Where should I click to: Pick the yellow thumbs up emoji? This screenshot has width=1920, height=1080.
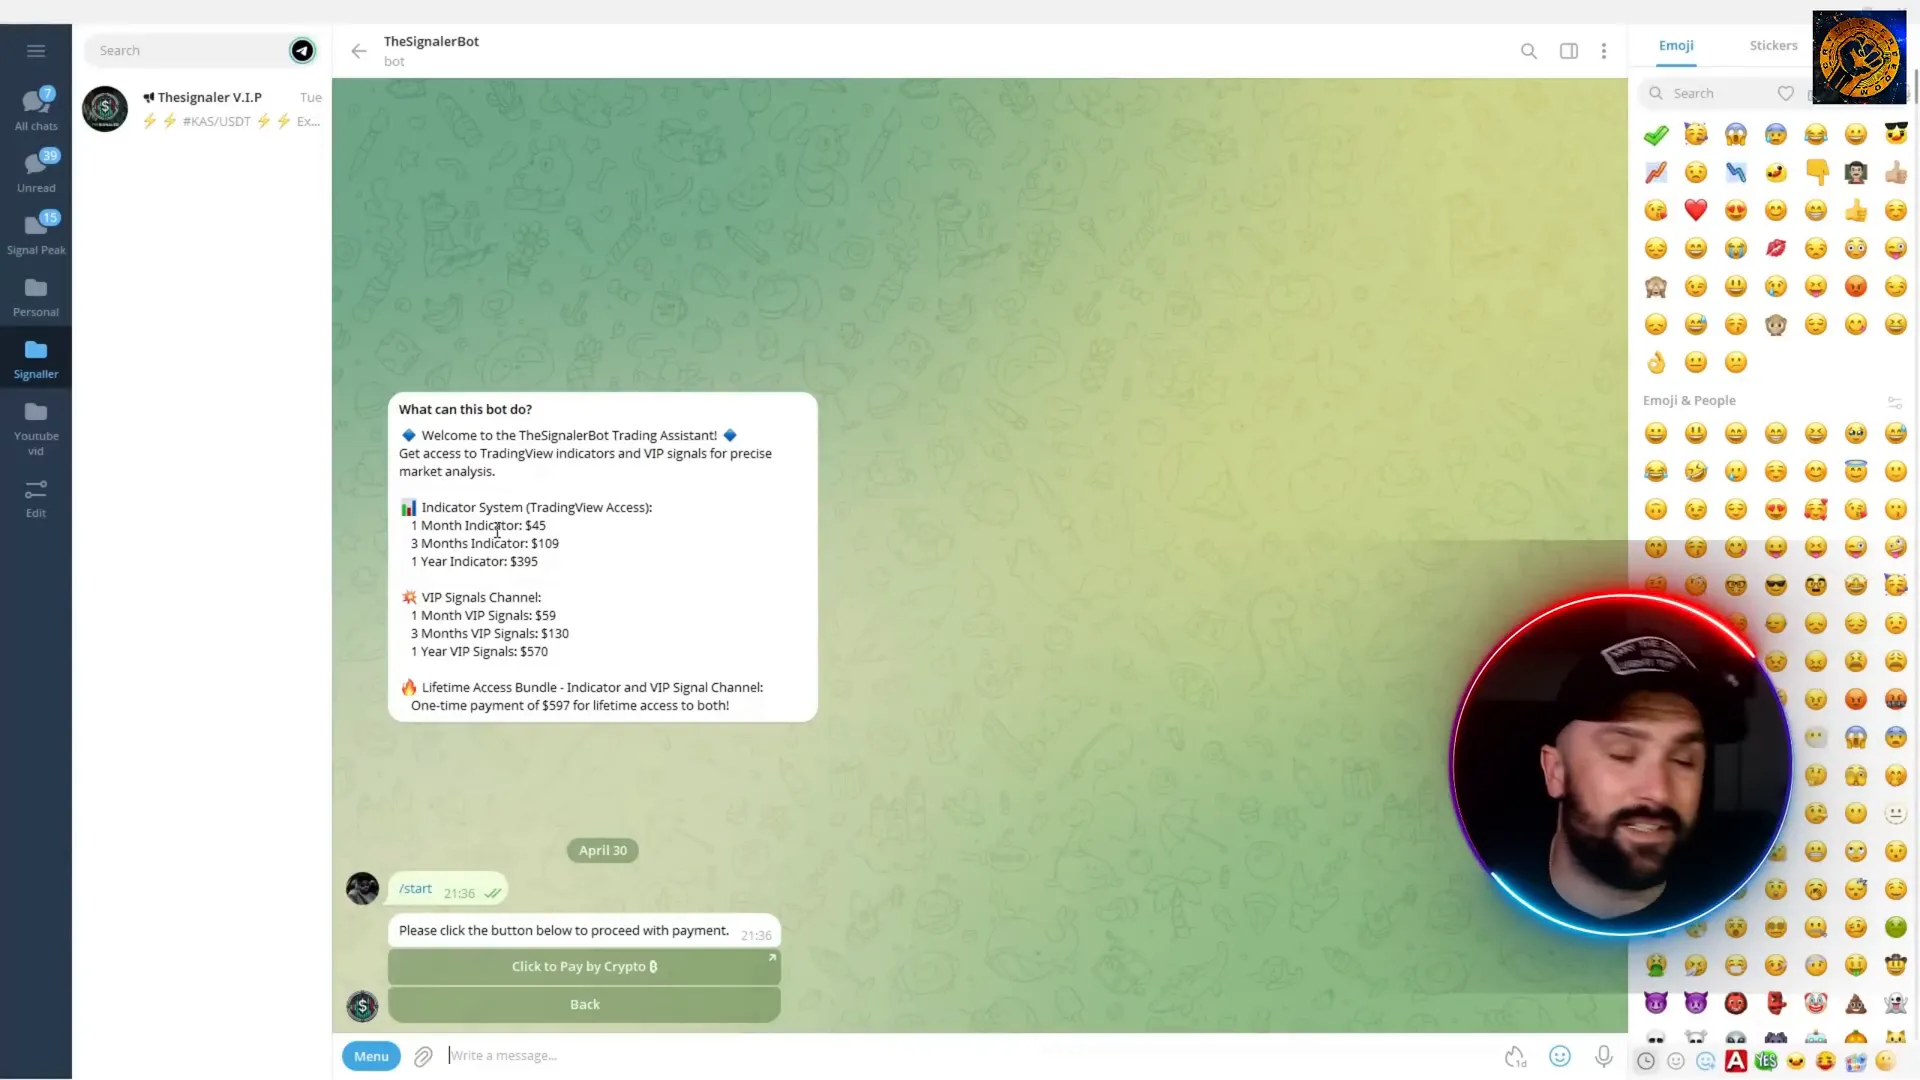pyautogui.click(x=1856, y=210)
